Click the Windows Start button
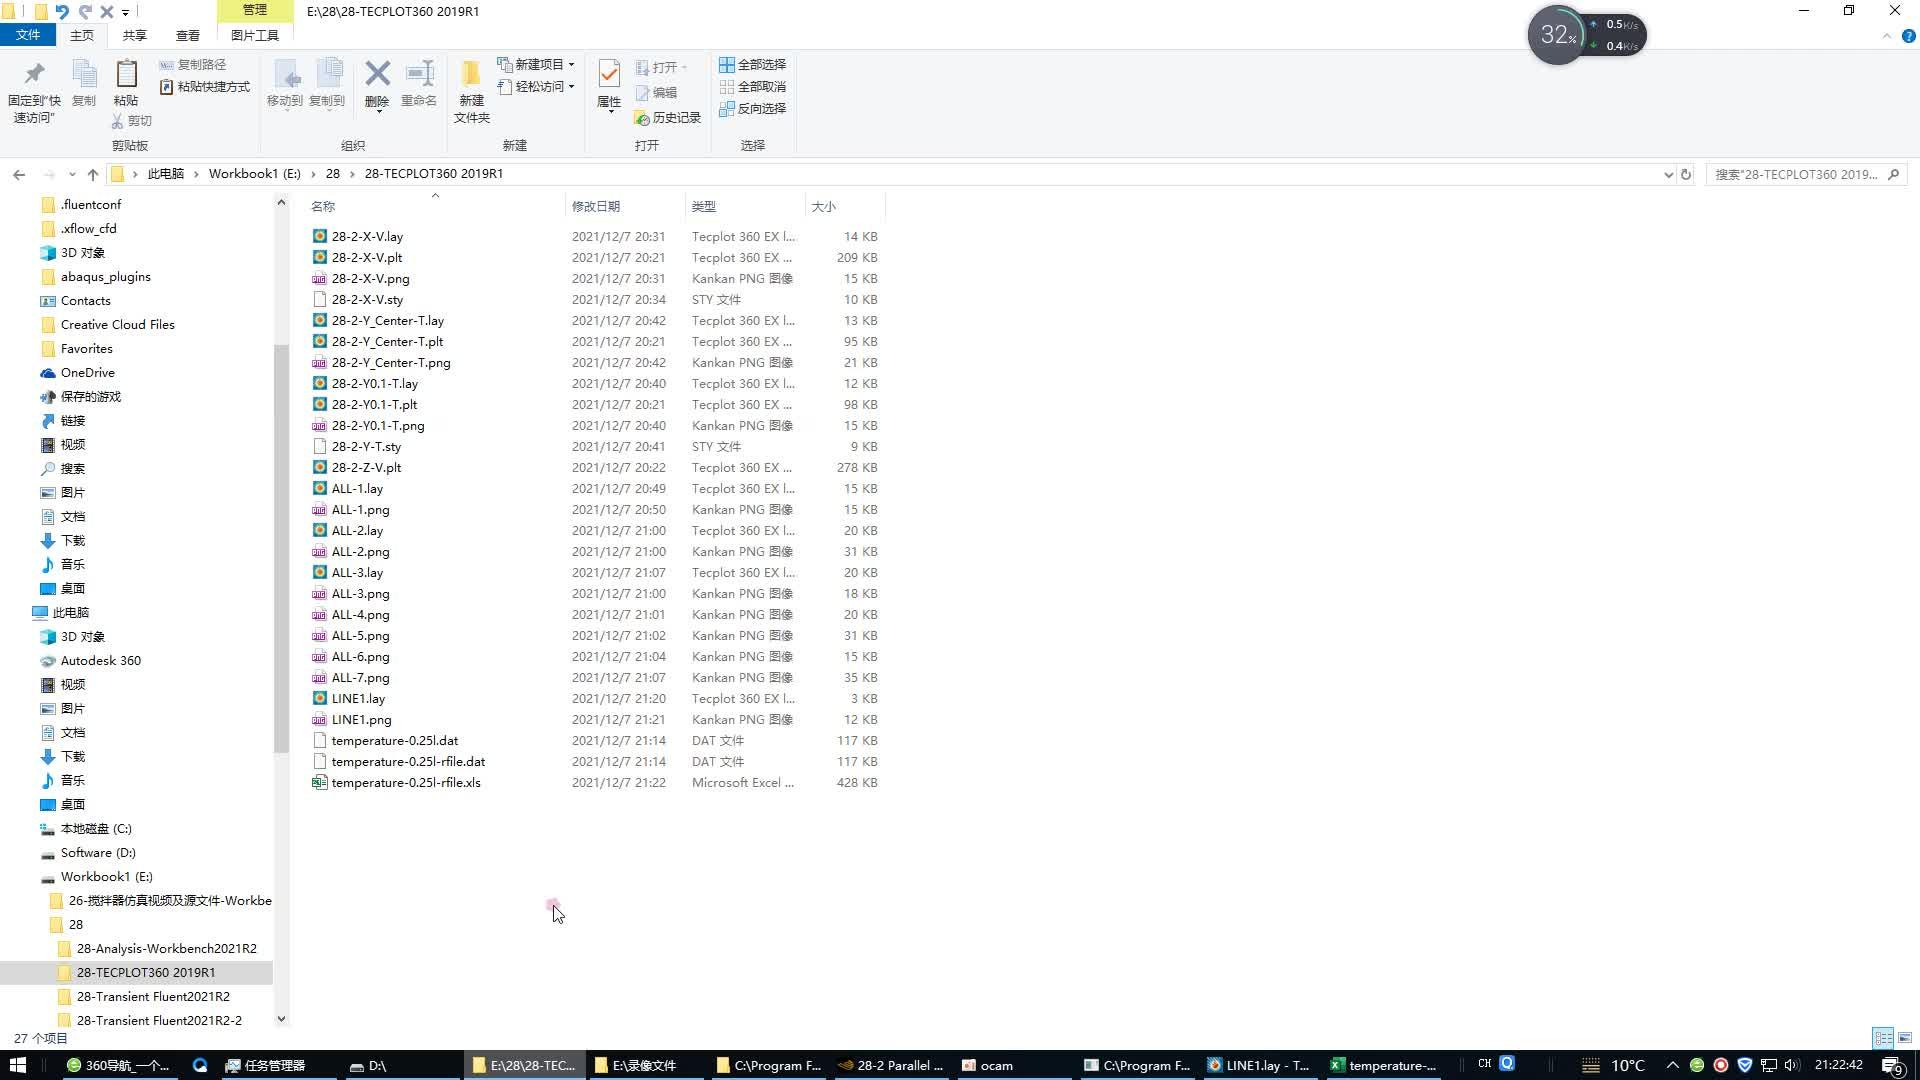The width and height of the screenshot is (1920, 1080). point(18,1065)
